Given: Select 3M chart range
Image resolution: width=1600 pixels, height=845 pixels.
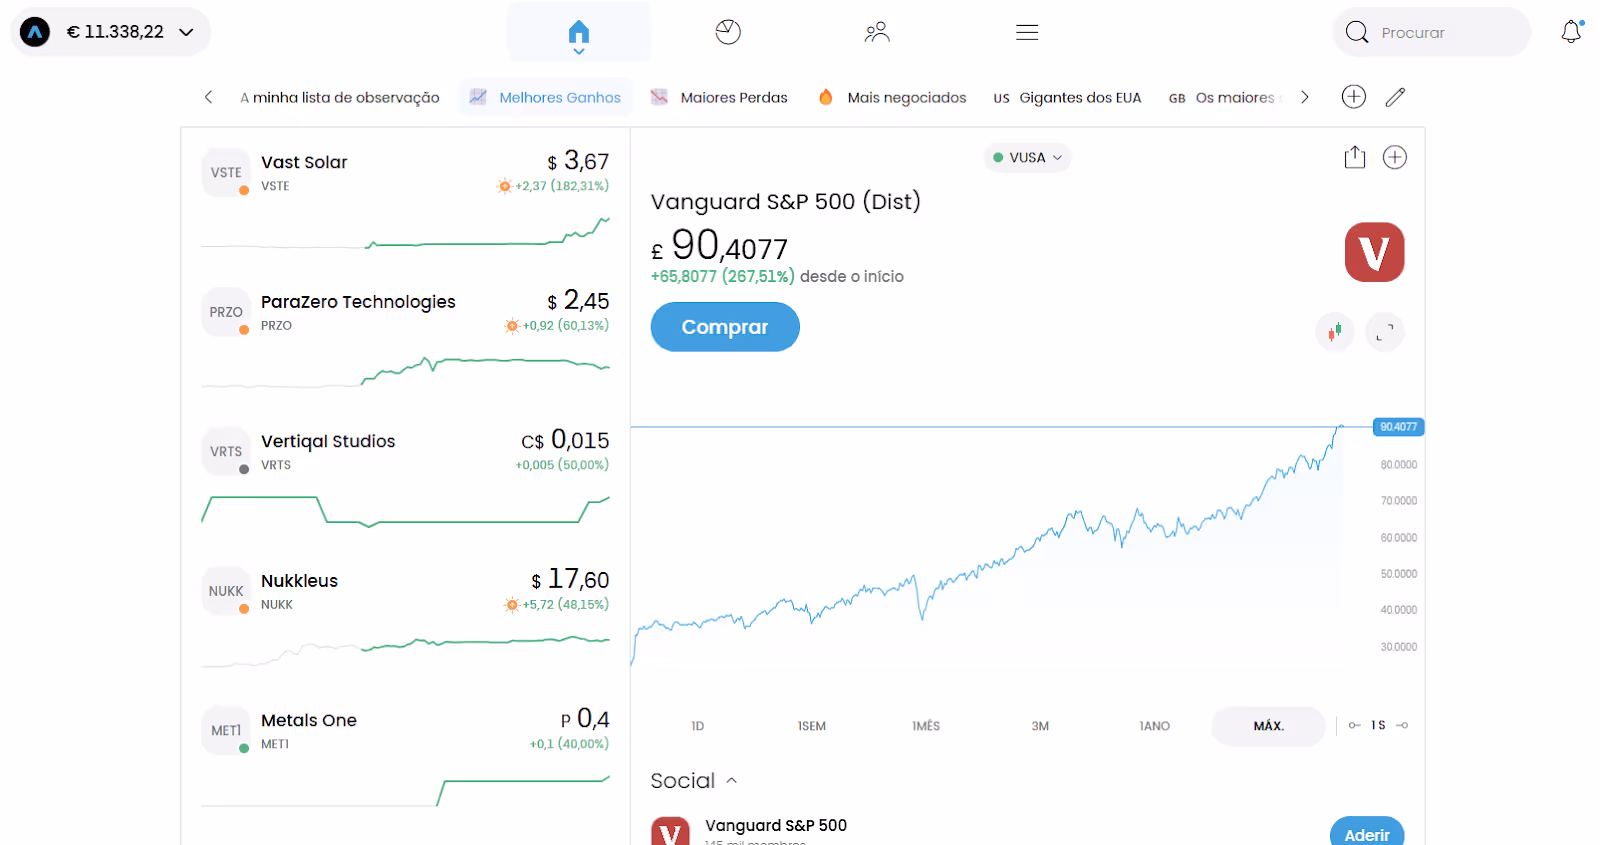Looking at the screenshot, I should 1040,726.
